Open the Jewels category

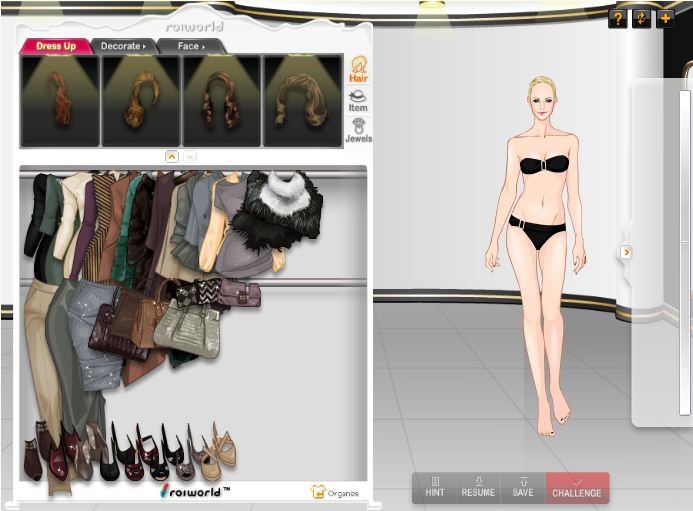(x=358, y=130)
